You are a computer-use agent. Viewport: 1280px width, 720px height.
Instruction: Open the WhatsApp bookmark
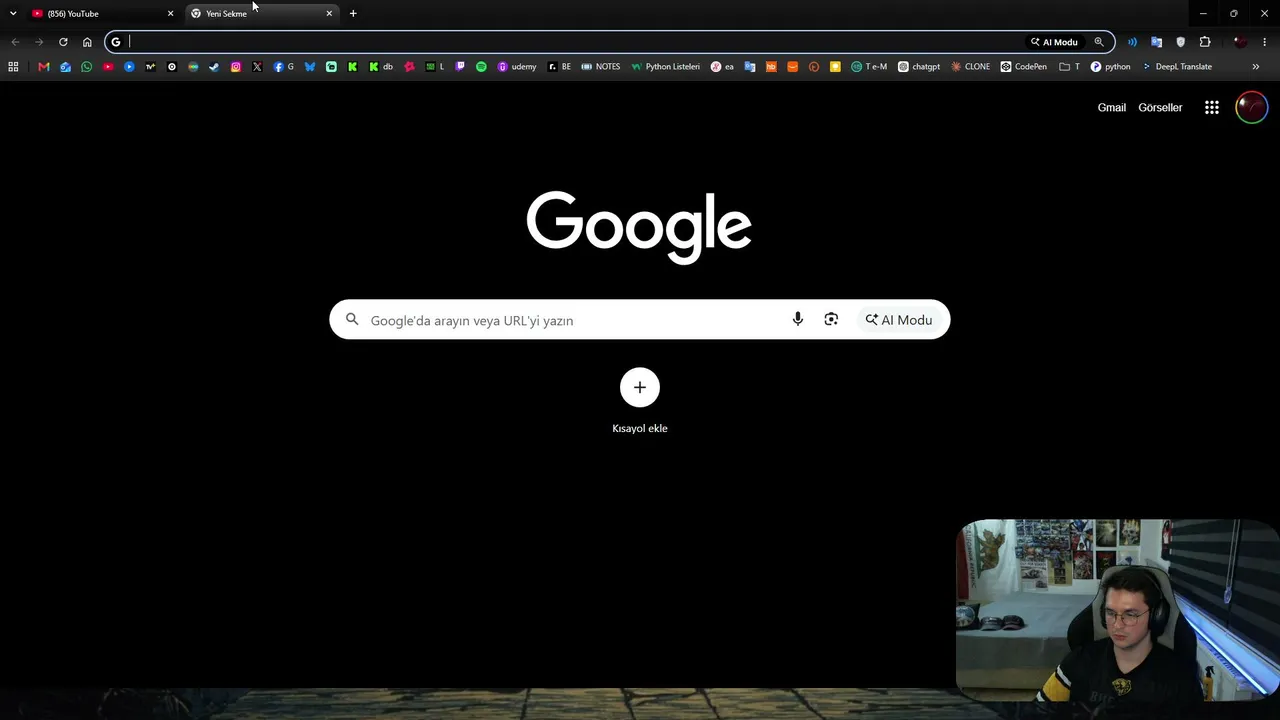[87, 67]
